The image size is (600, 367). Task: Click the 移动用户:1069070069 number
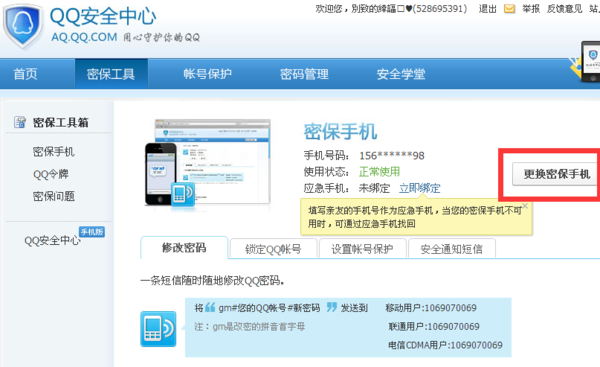[431, 308]
